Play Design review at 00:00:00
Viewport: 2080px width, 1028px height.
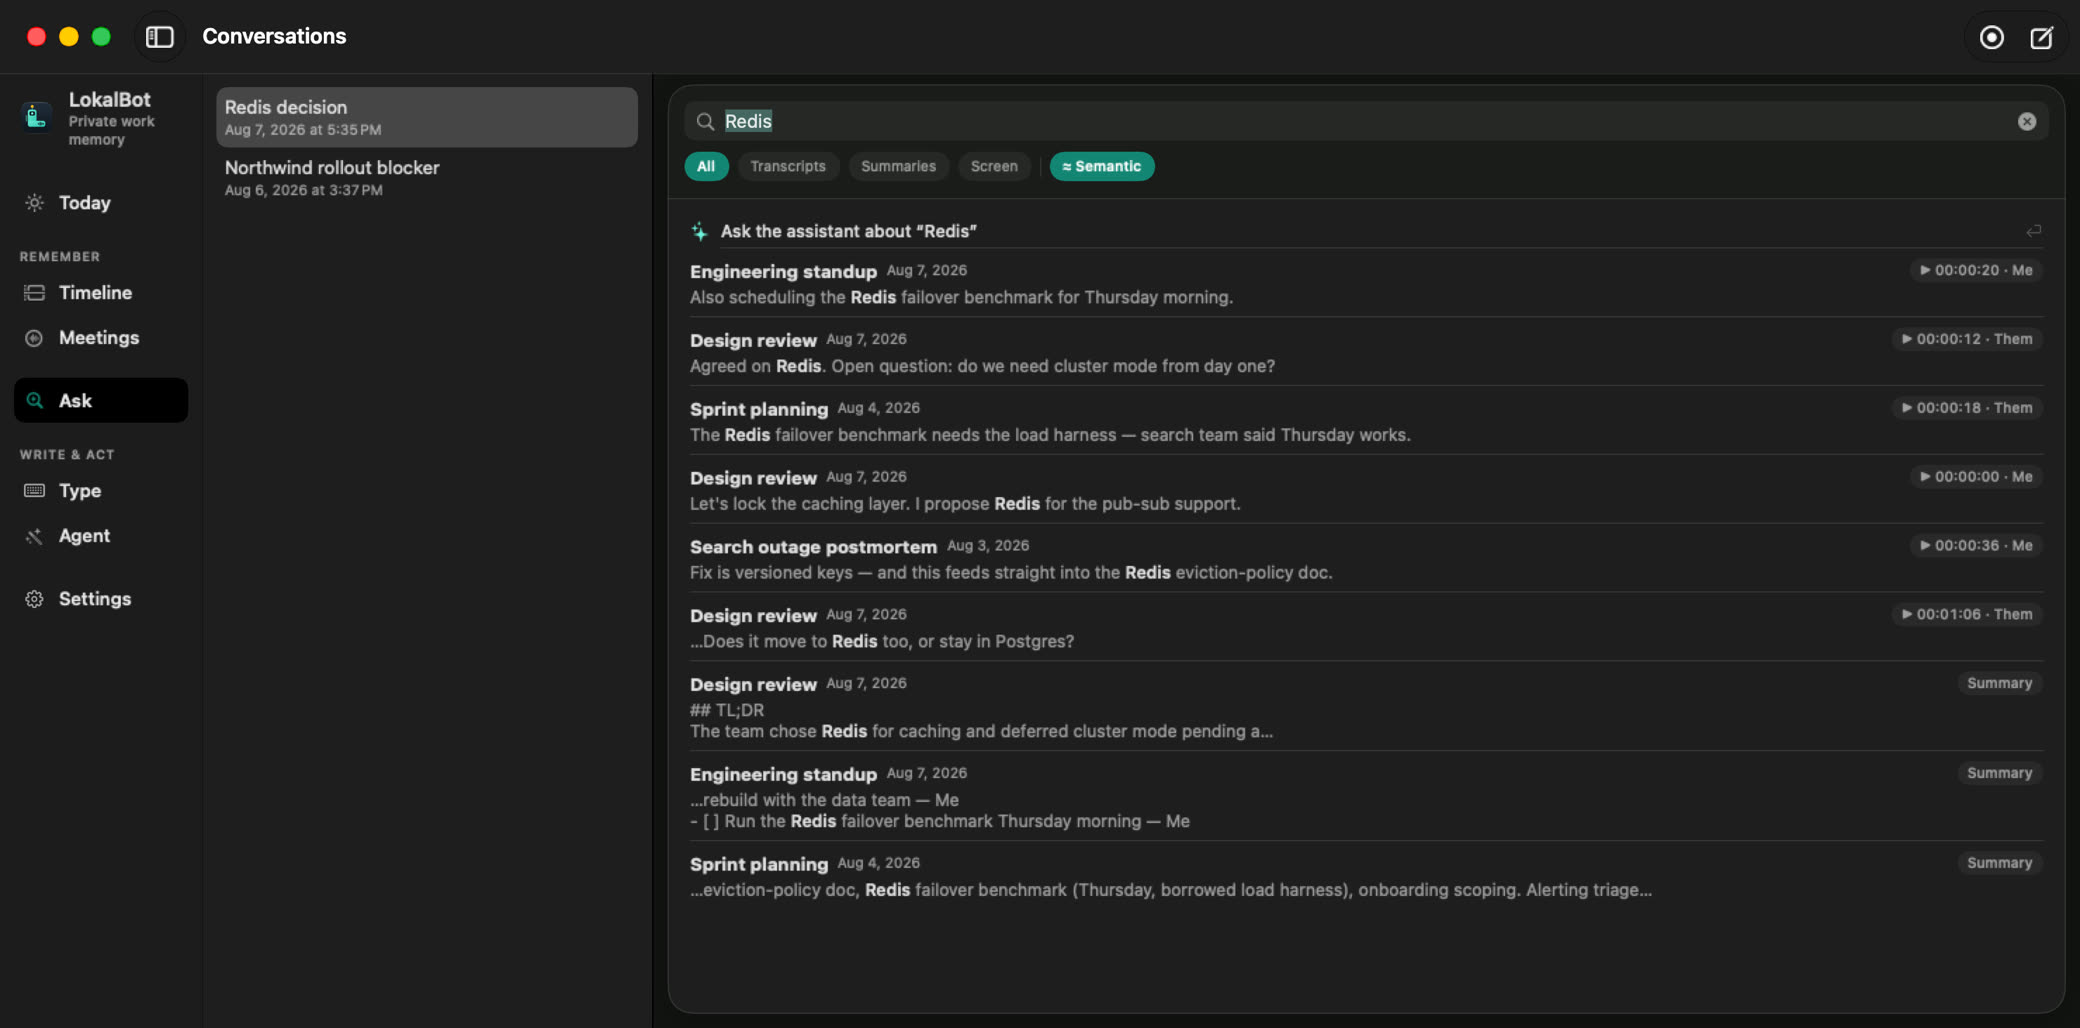click(x=1975, y=477)
